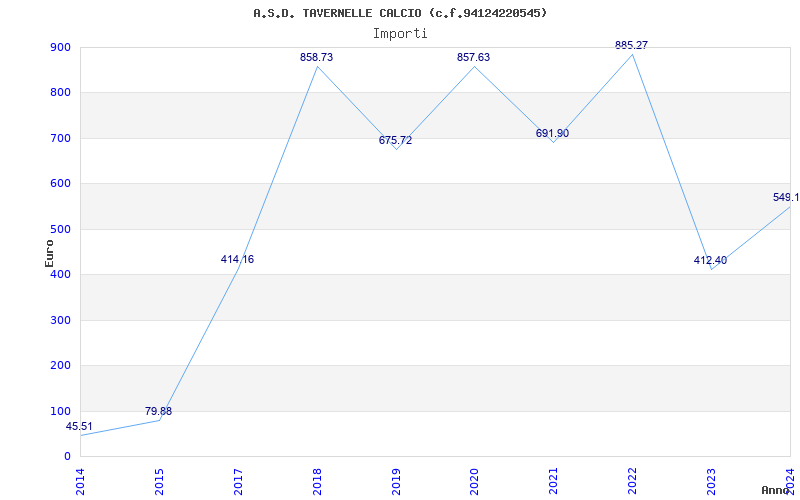Click the 600 y-axis tick label
This screenshot has width=800, height=500.
pos(60,184)
